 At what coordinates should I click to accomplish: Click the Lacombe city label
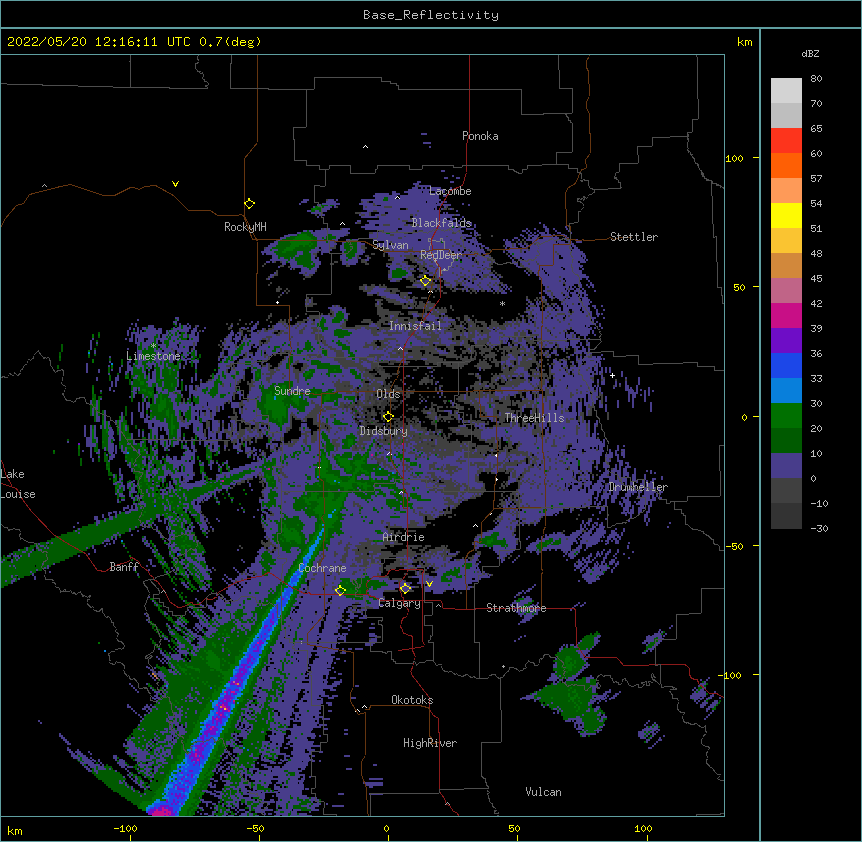coord(450,191)
